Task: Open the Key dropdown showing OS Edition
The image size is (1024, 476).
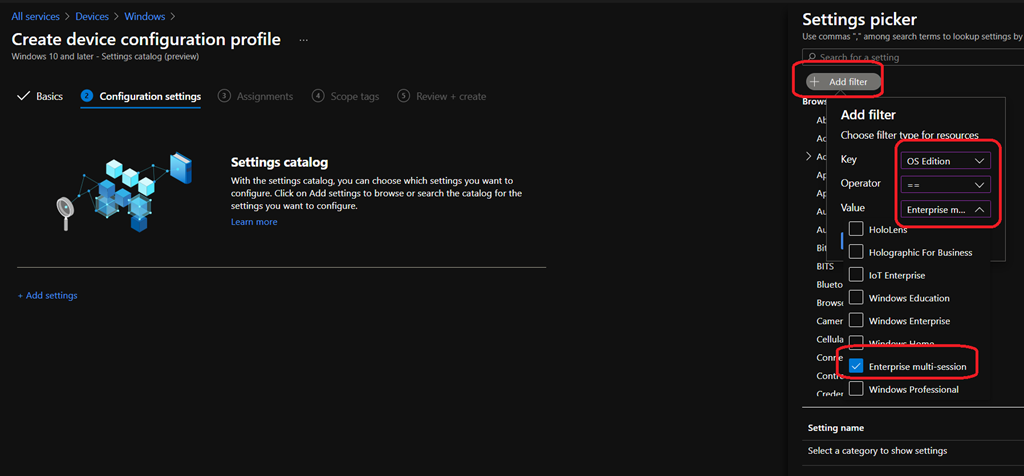Action: click(944, 161)
